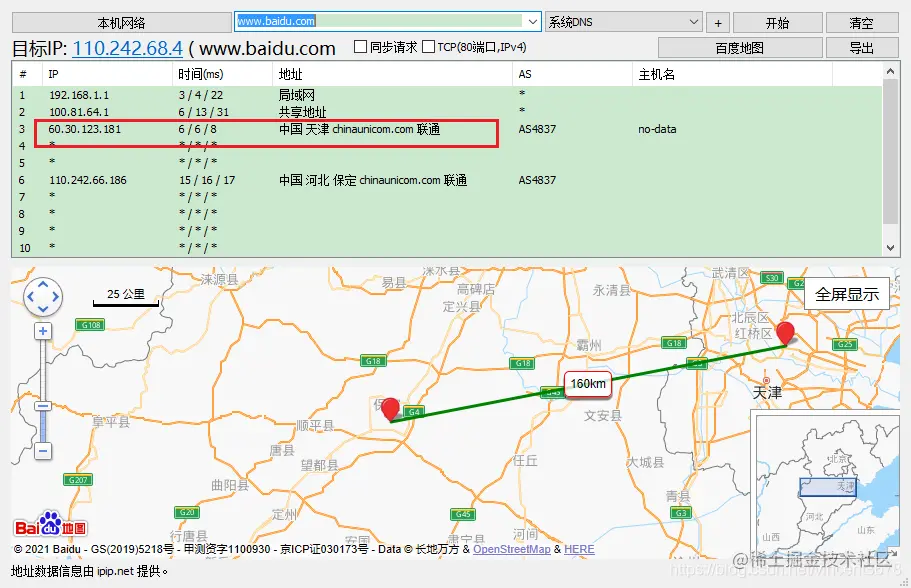Click the S30 highway badge
The width and height of the screenshot is (911, 588).
coord(772,278)
